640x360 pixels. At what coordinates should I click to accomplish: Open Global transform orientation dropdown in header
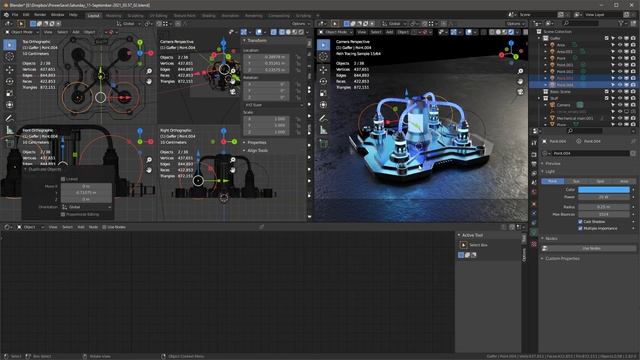pyautogui.click(x=128, y=24)
